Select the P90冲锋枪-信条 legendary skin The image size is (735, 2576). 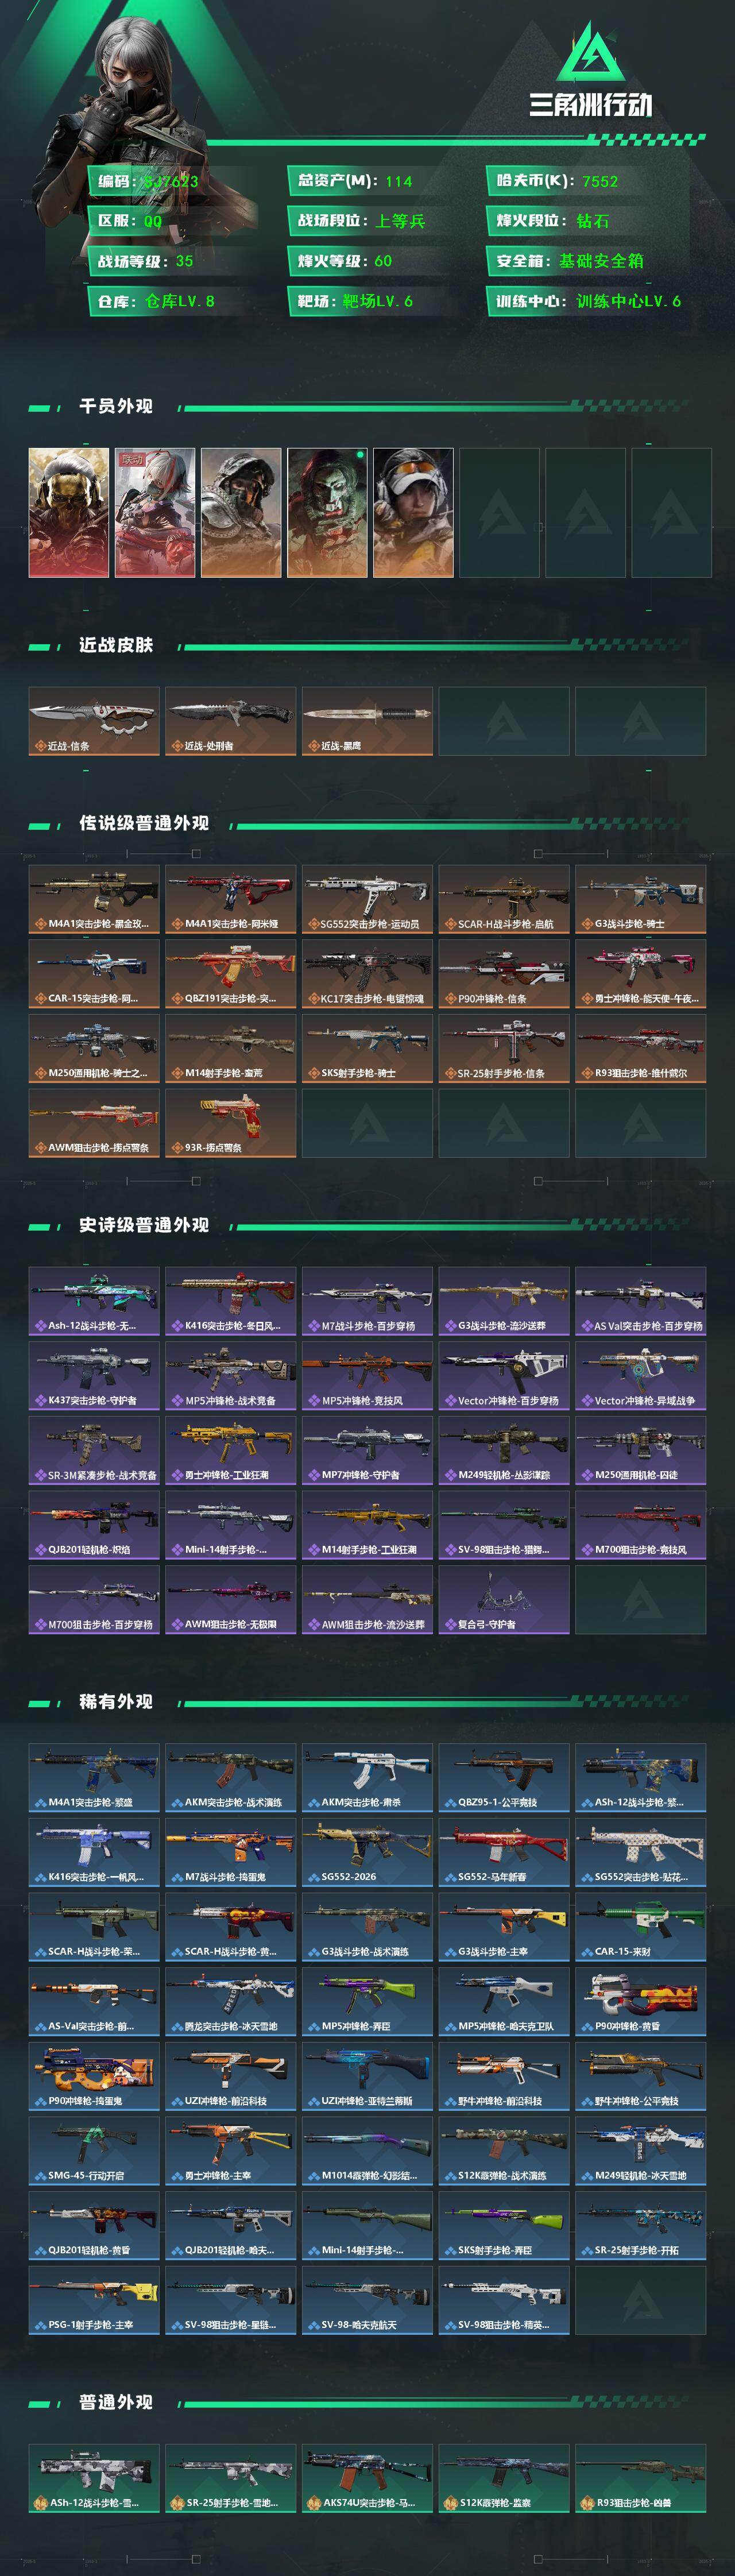point(504,973)
